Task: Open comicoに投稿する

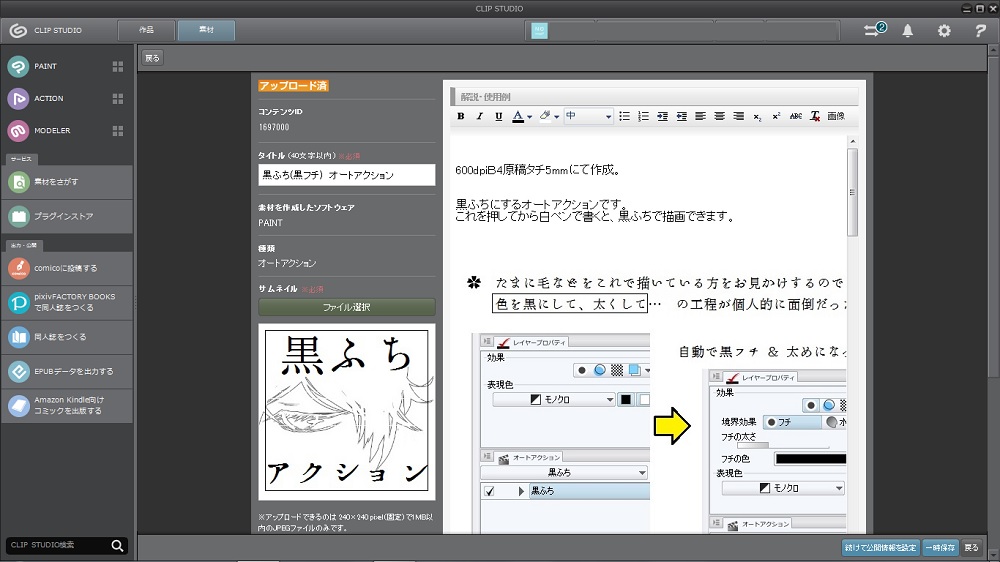Action: (67, 268)
